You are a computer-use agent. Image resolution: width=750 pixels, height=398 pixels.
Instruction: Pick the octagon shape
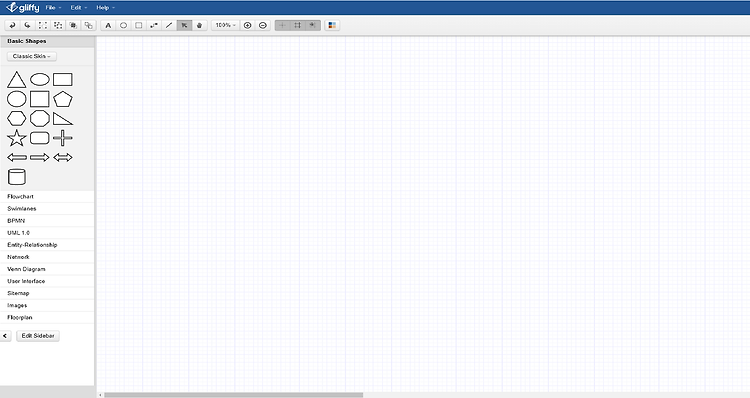[40, 118]
